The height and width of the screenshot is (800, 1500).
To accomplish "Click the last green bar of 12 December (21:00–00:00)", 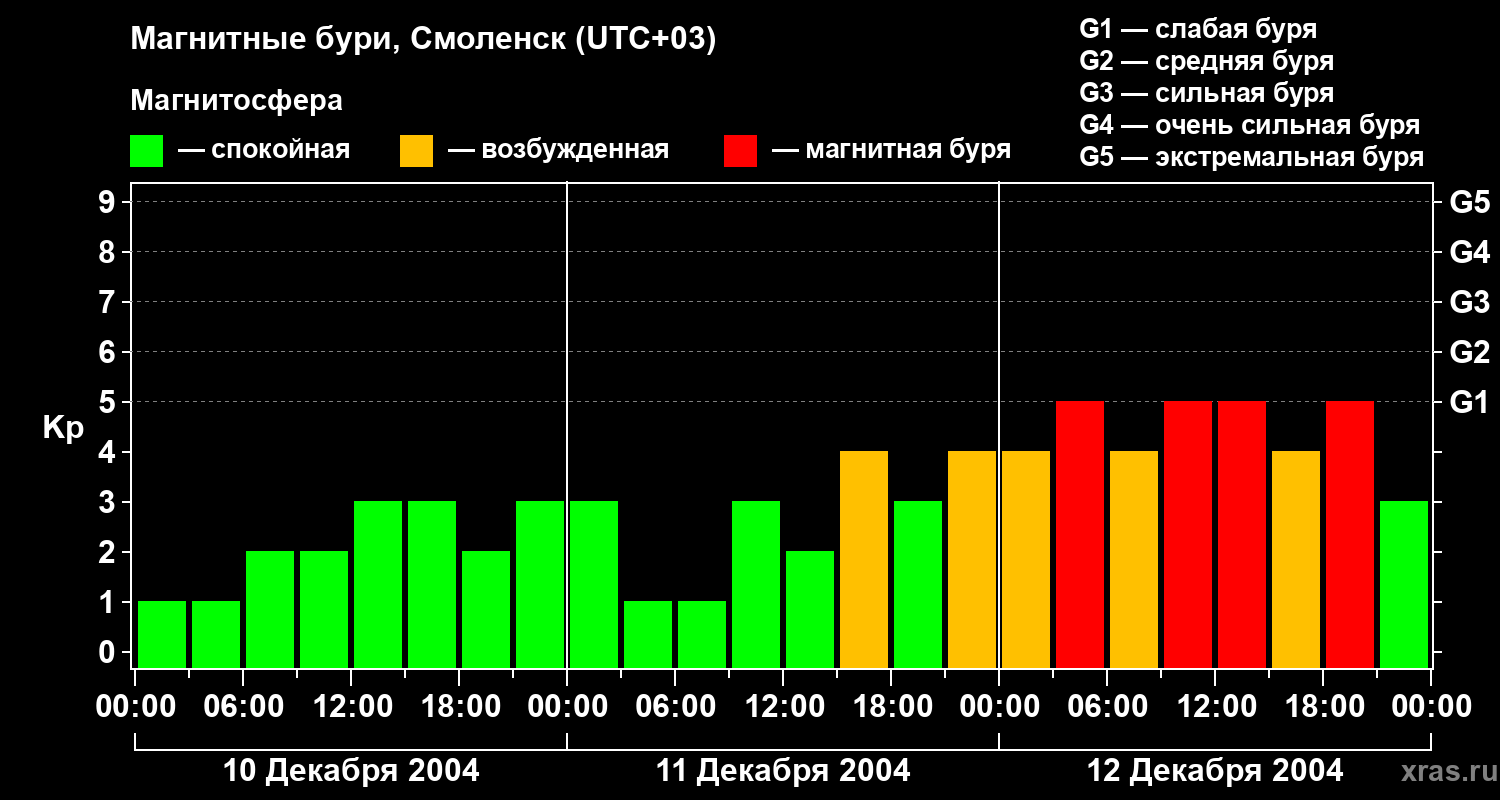I will coord(1404,584).
